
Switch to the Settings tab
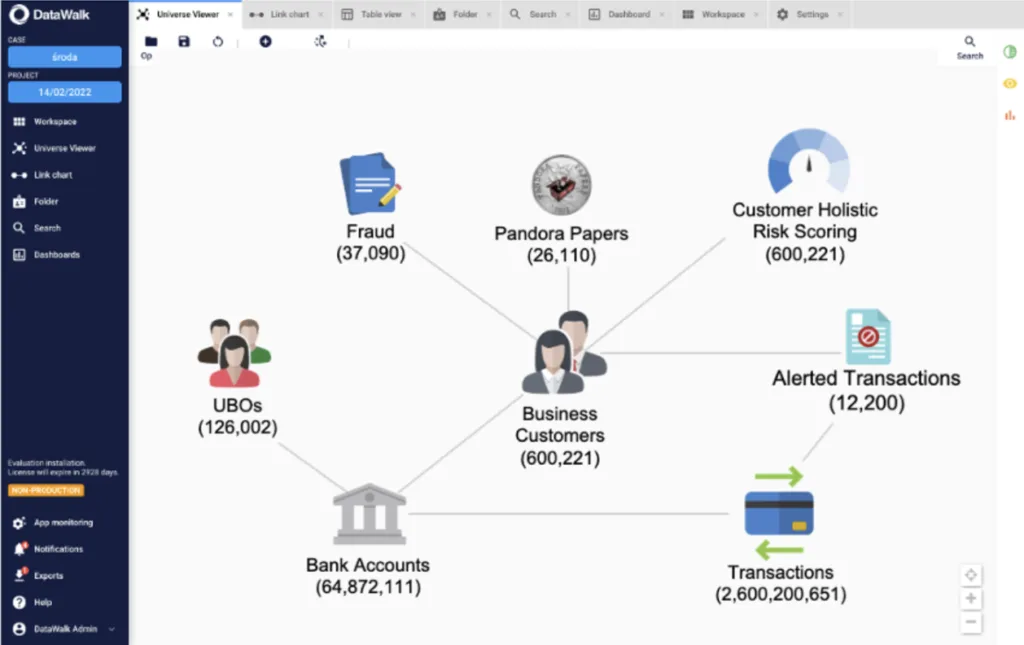[x=811, y=14]
